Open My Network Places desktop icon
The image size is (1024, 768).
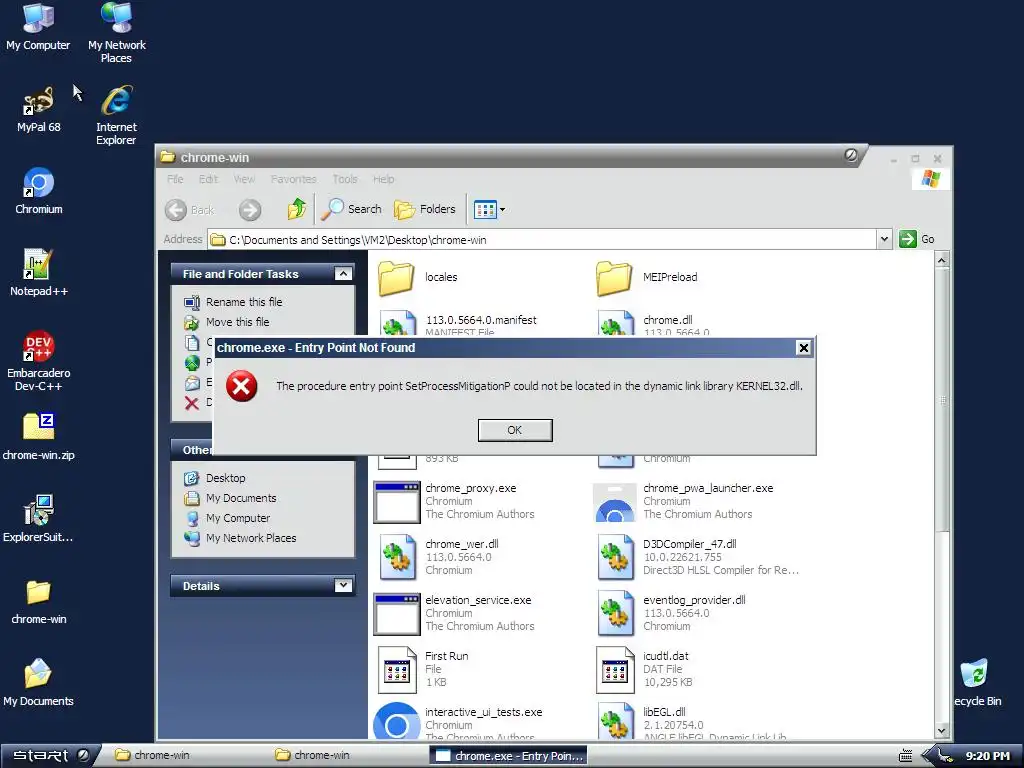click(116, 33)
